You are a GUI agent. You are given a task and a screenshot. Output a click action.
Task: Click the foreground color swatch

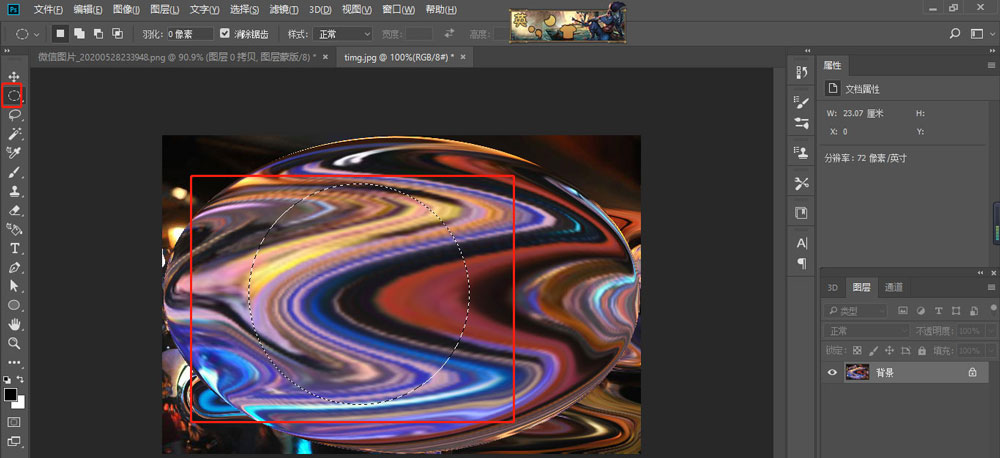(11, 395)
